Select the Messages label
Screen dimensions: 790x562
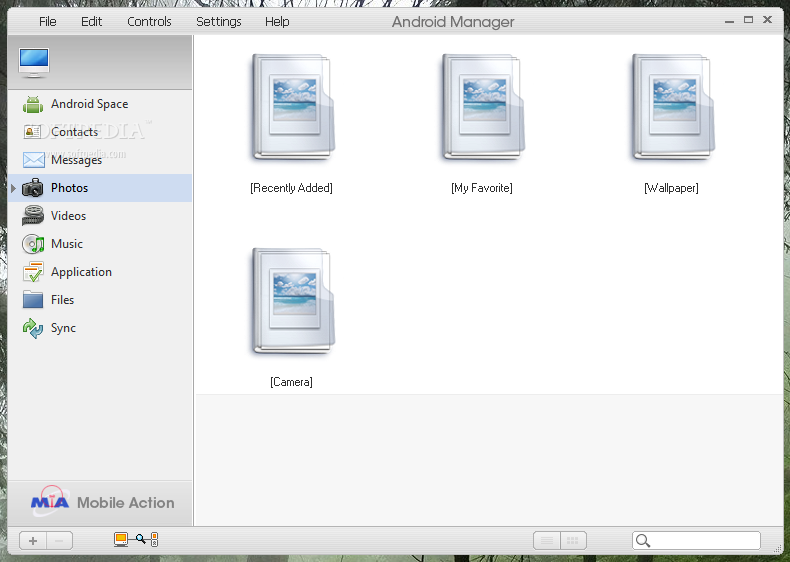click(76, 160)
